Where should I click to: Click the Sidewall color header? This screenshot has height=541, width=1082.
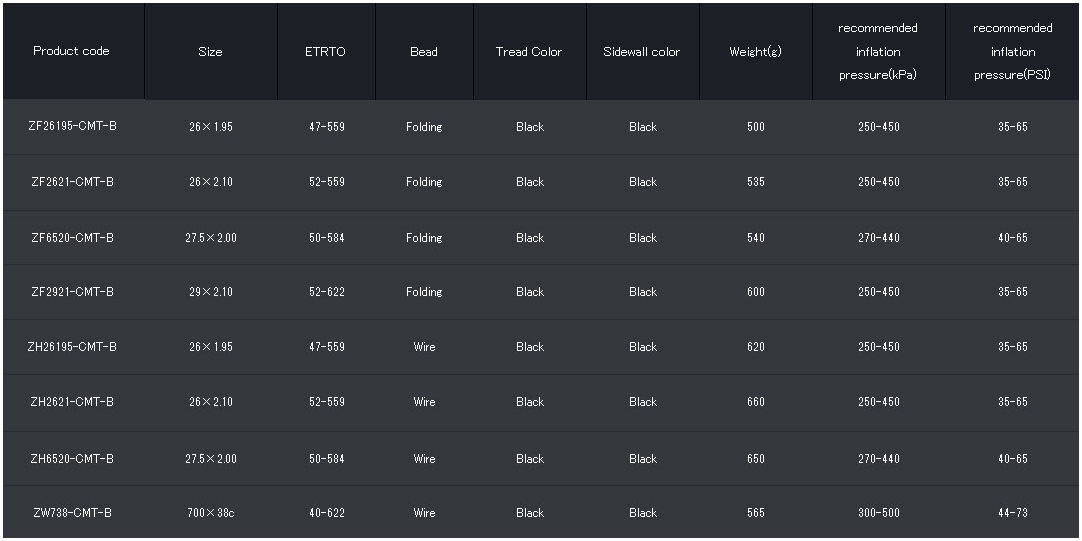click(642, 52)
